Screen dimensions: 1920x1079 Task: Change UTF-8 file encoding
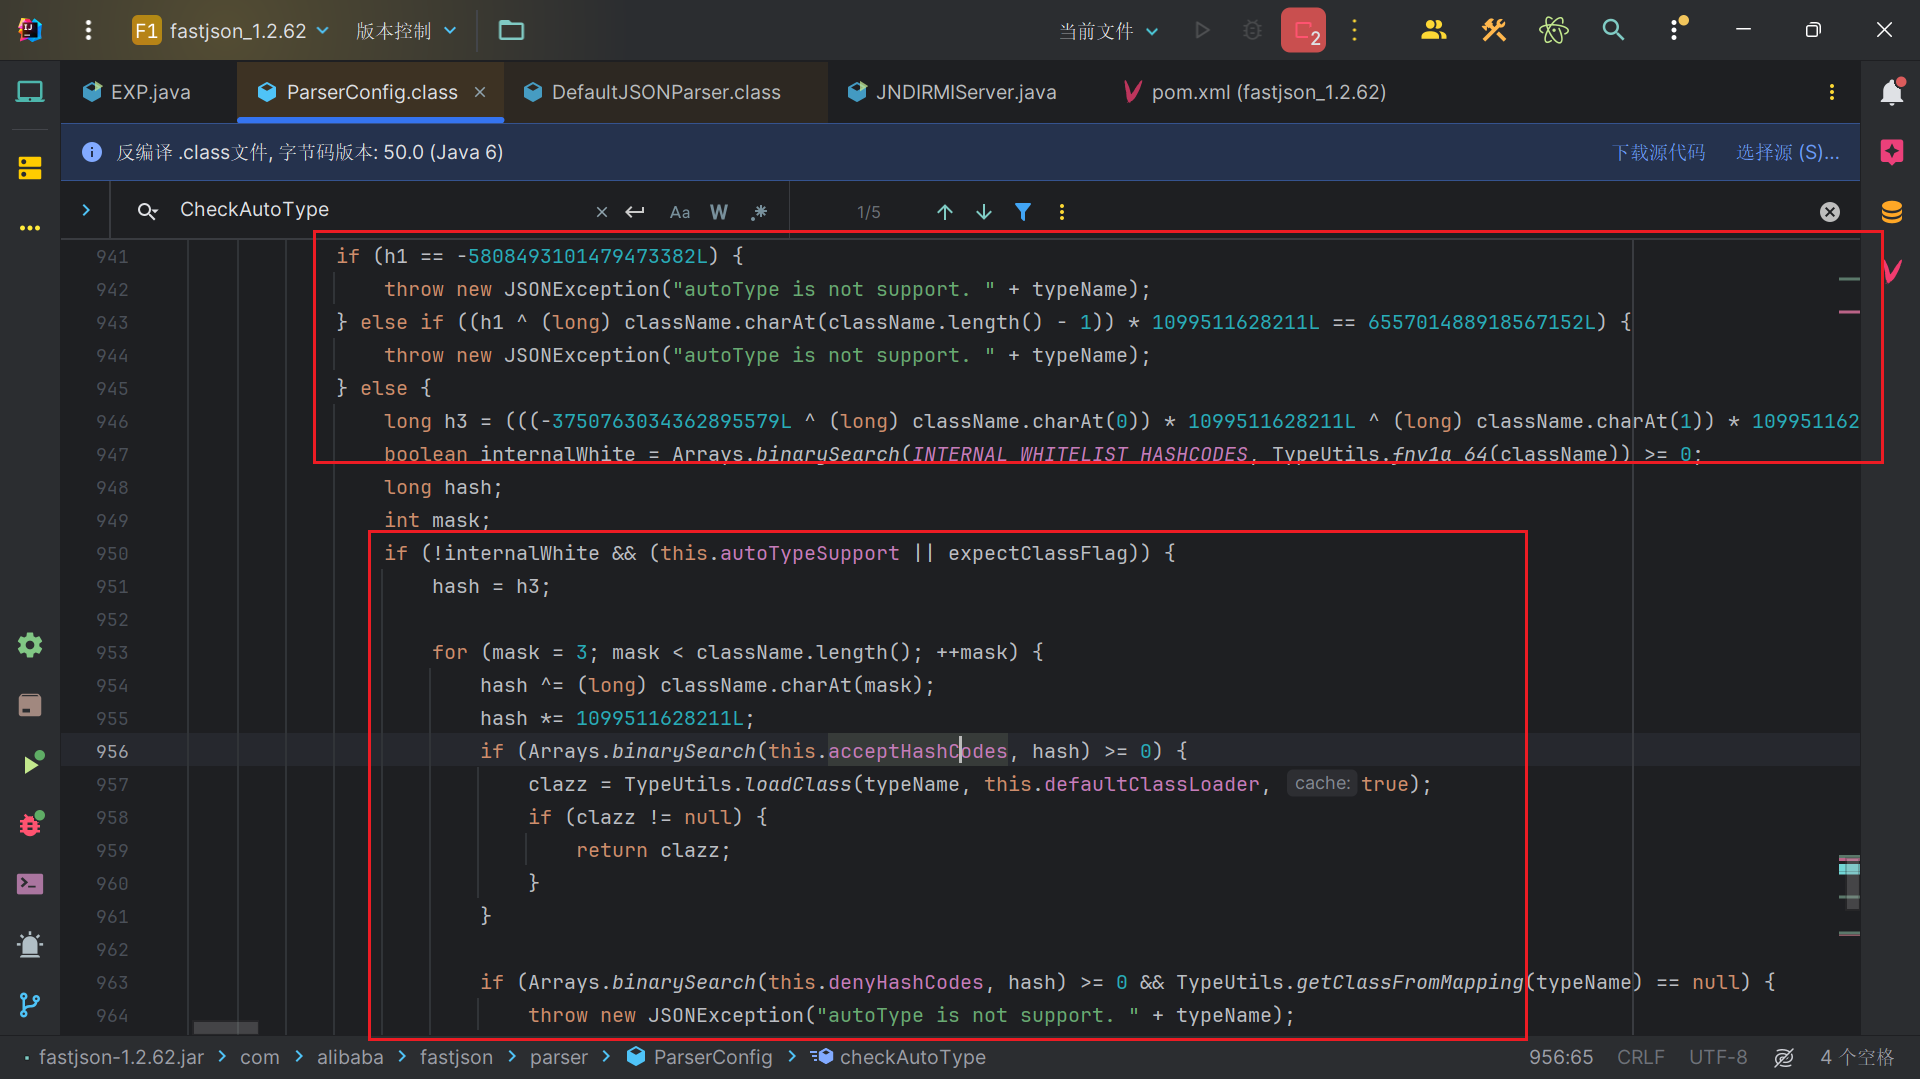pyautogui.click(x=1718, y=1057)
